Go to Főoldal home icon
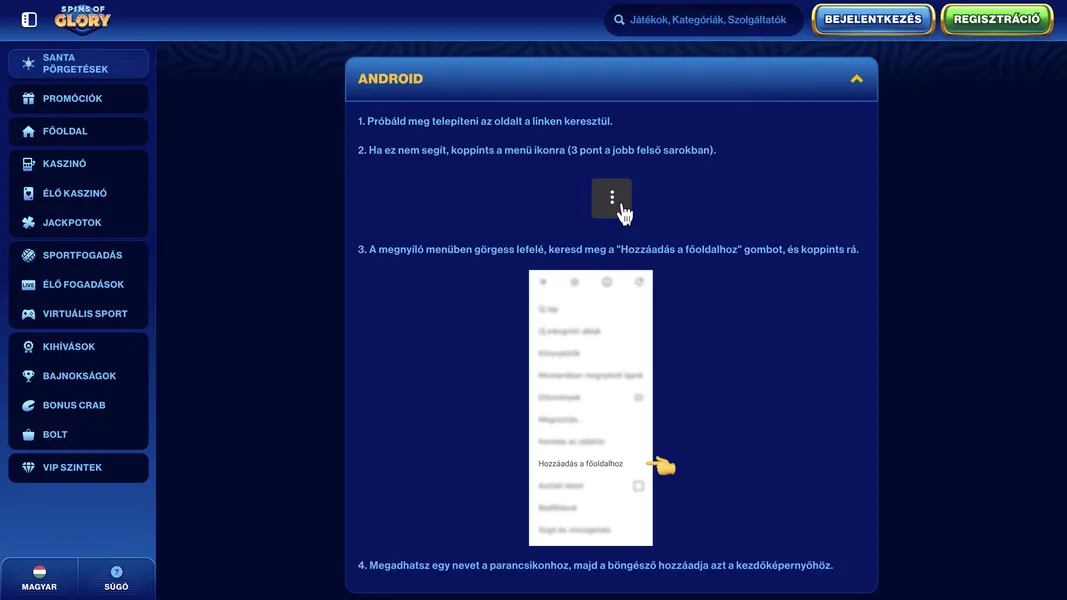 [28, 132]
